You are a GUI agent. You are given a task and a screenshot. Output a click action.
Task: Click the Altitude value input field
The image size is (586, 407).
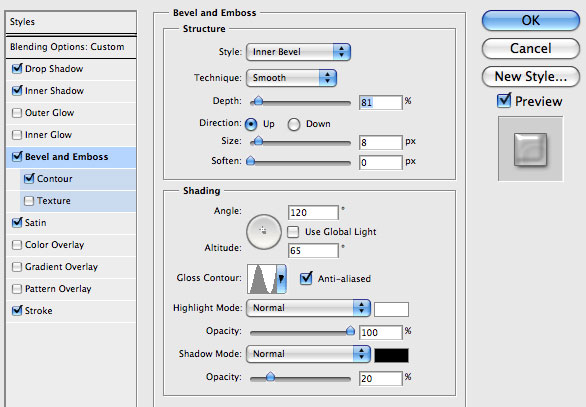313,251
